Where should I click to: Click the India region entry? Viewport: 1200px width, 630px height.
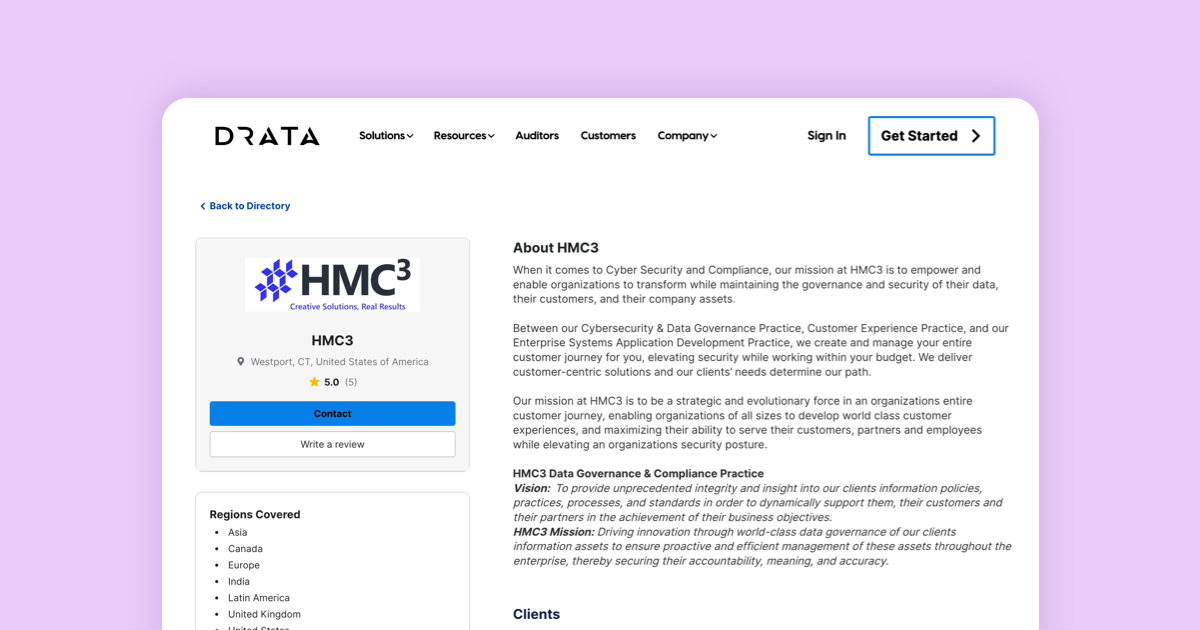click(239, 582)
